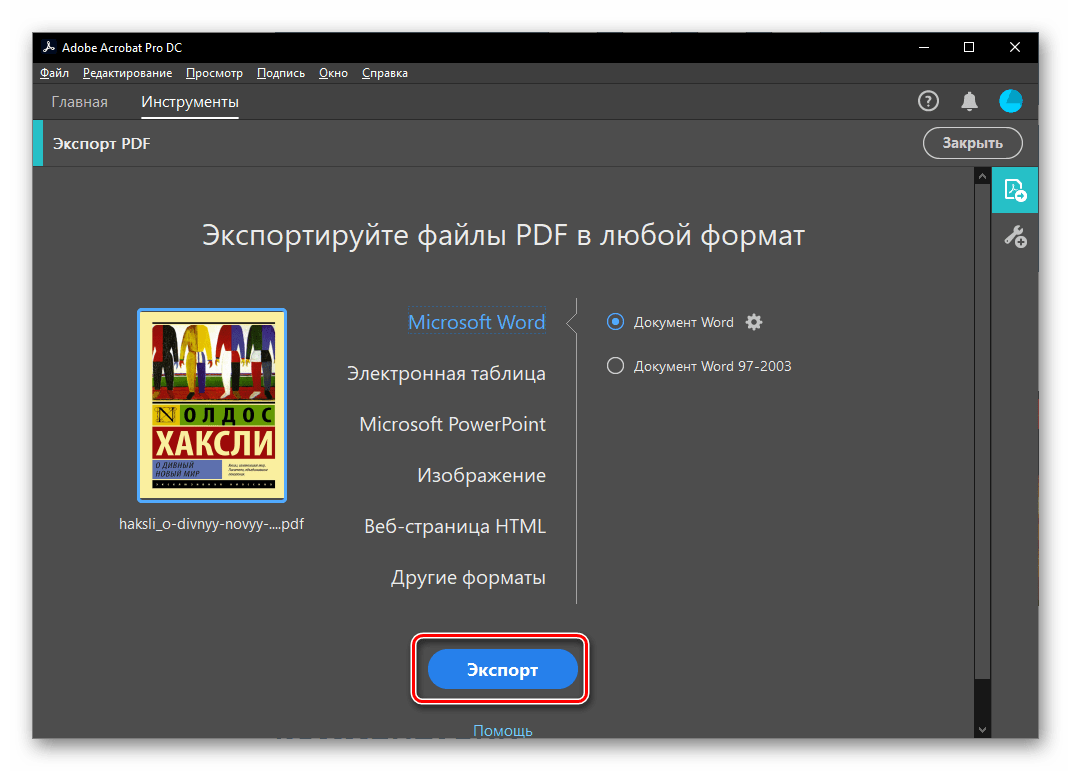Switch to the Инструменты tab
Image resolution: width=1071 pixels, height=771 pixels.
click(x=190, y=102)
